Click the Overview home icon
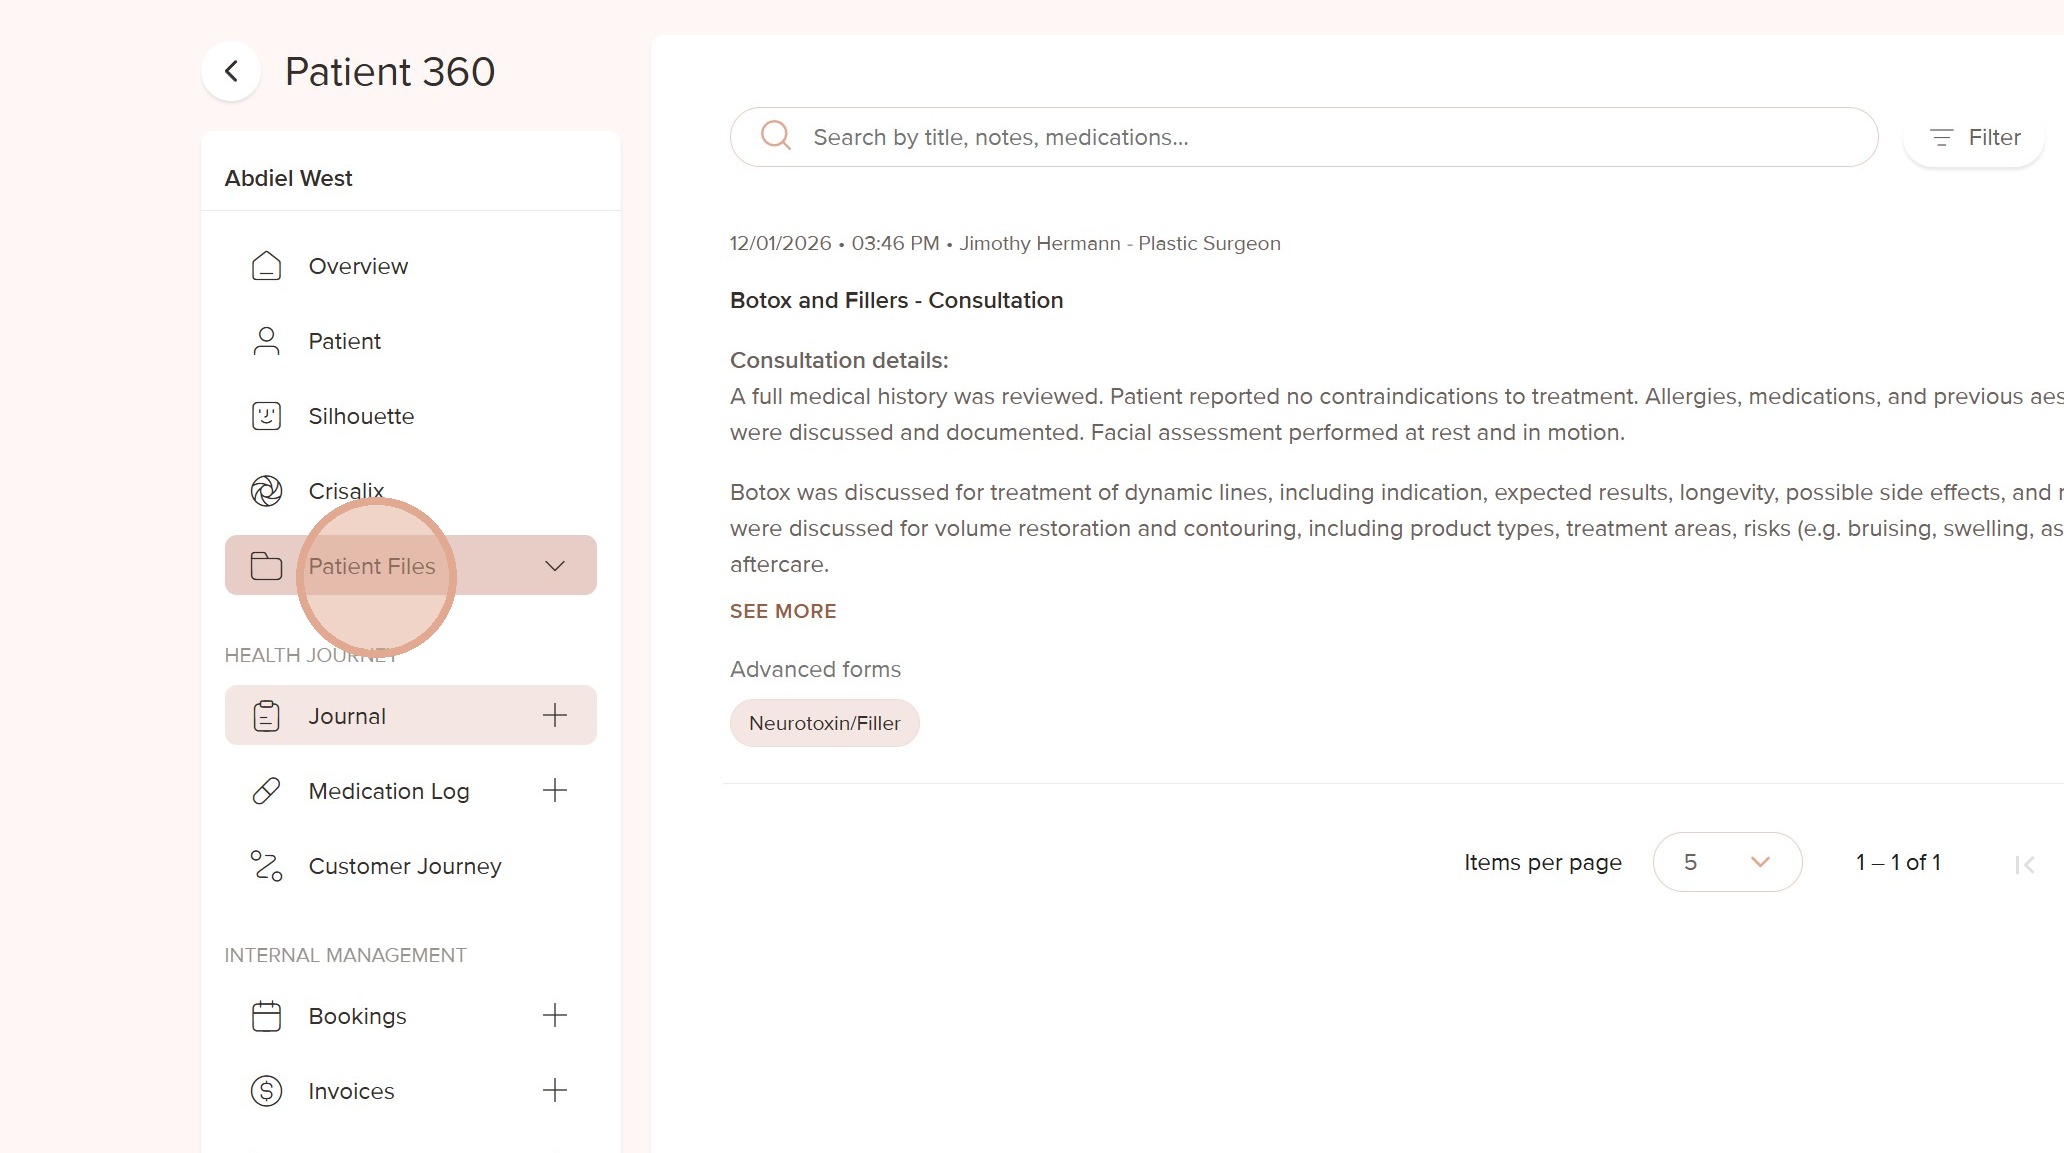 [266, 266]
